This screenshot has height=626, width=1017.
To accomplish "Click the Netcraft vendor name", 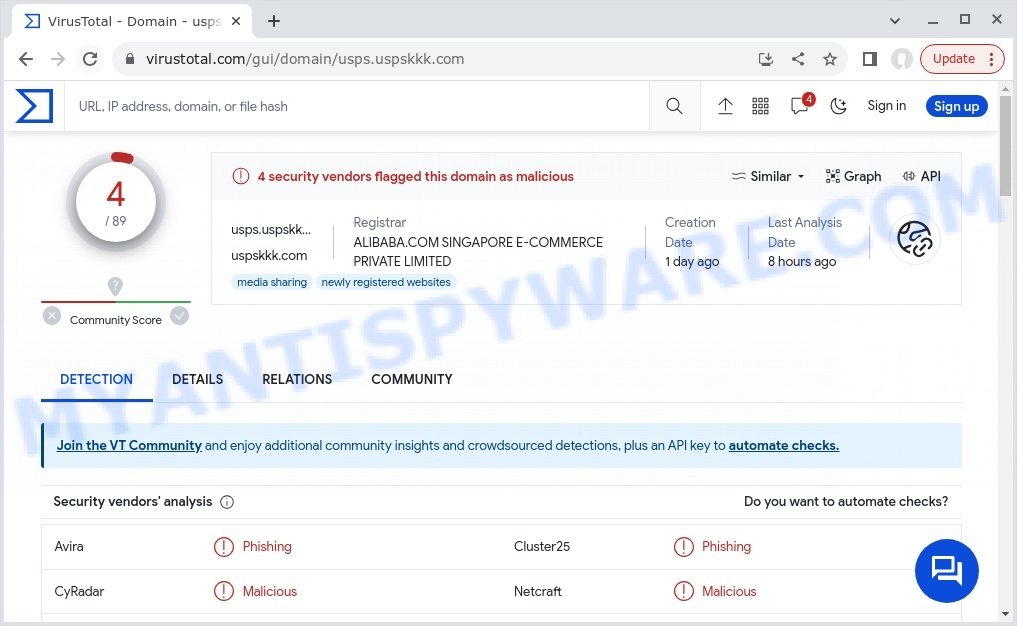I will coord(538,591).
